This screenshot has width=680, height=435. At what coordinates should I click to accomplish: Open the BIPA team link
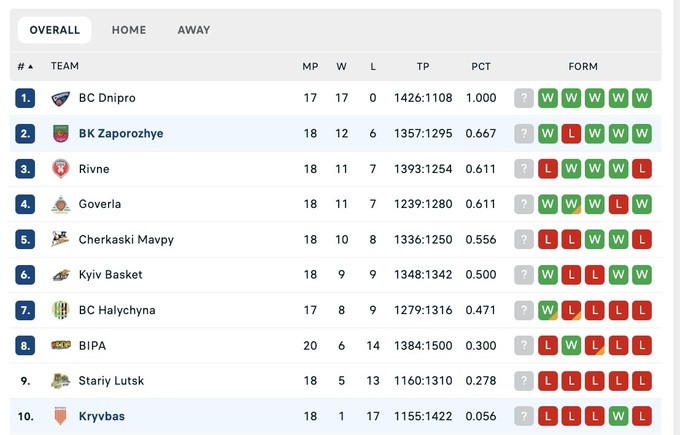92,346
